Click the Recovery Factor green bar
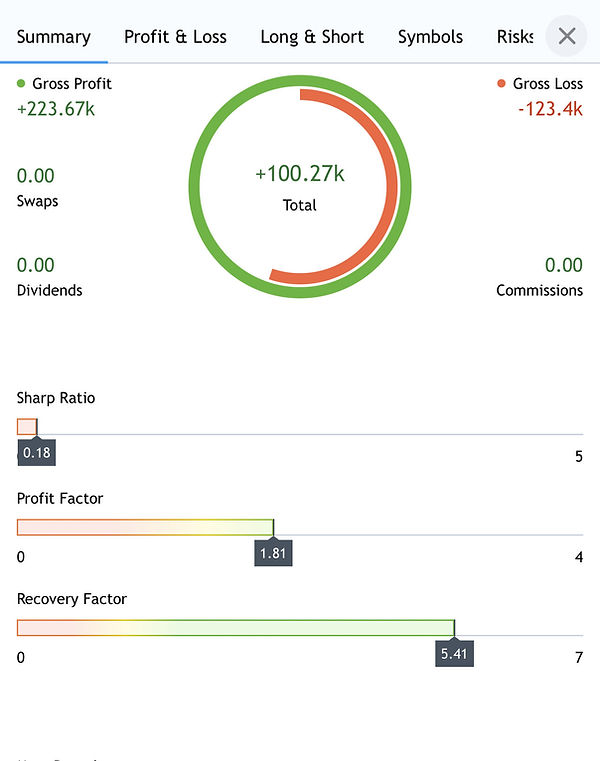Viewport: 600px width, 761px height. pos(300,628)
